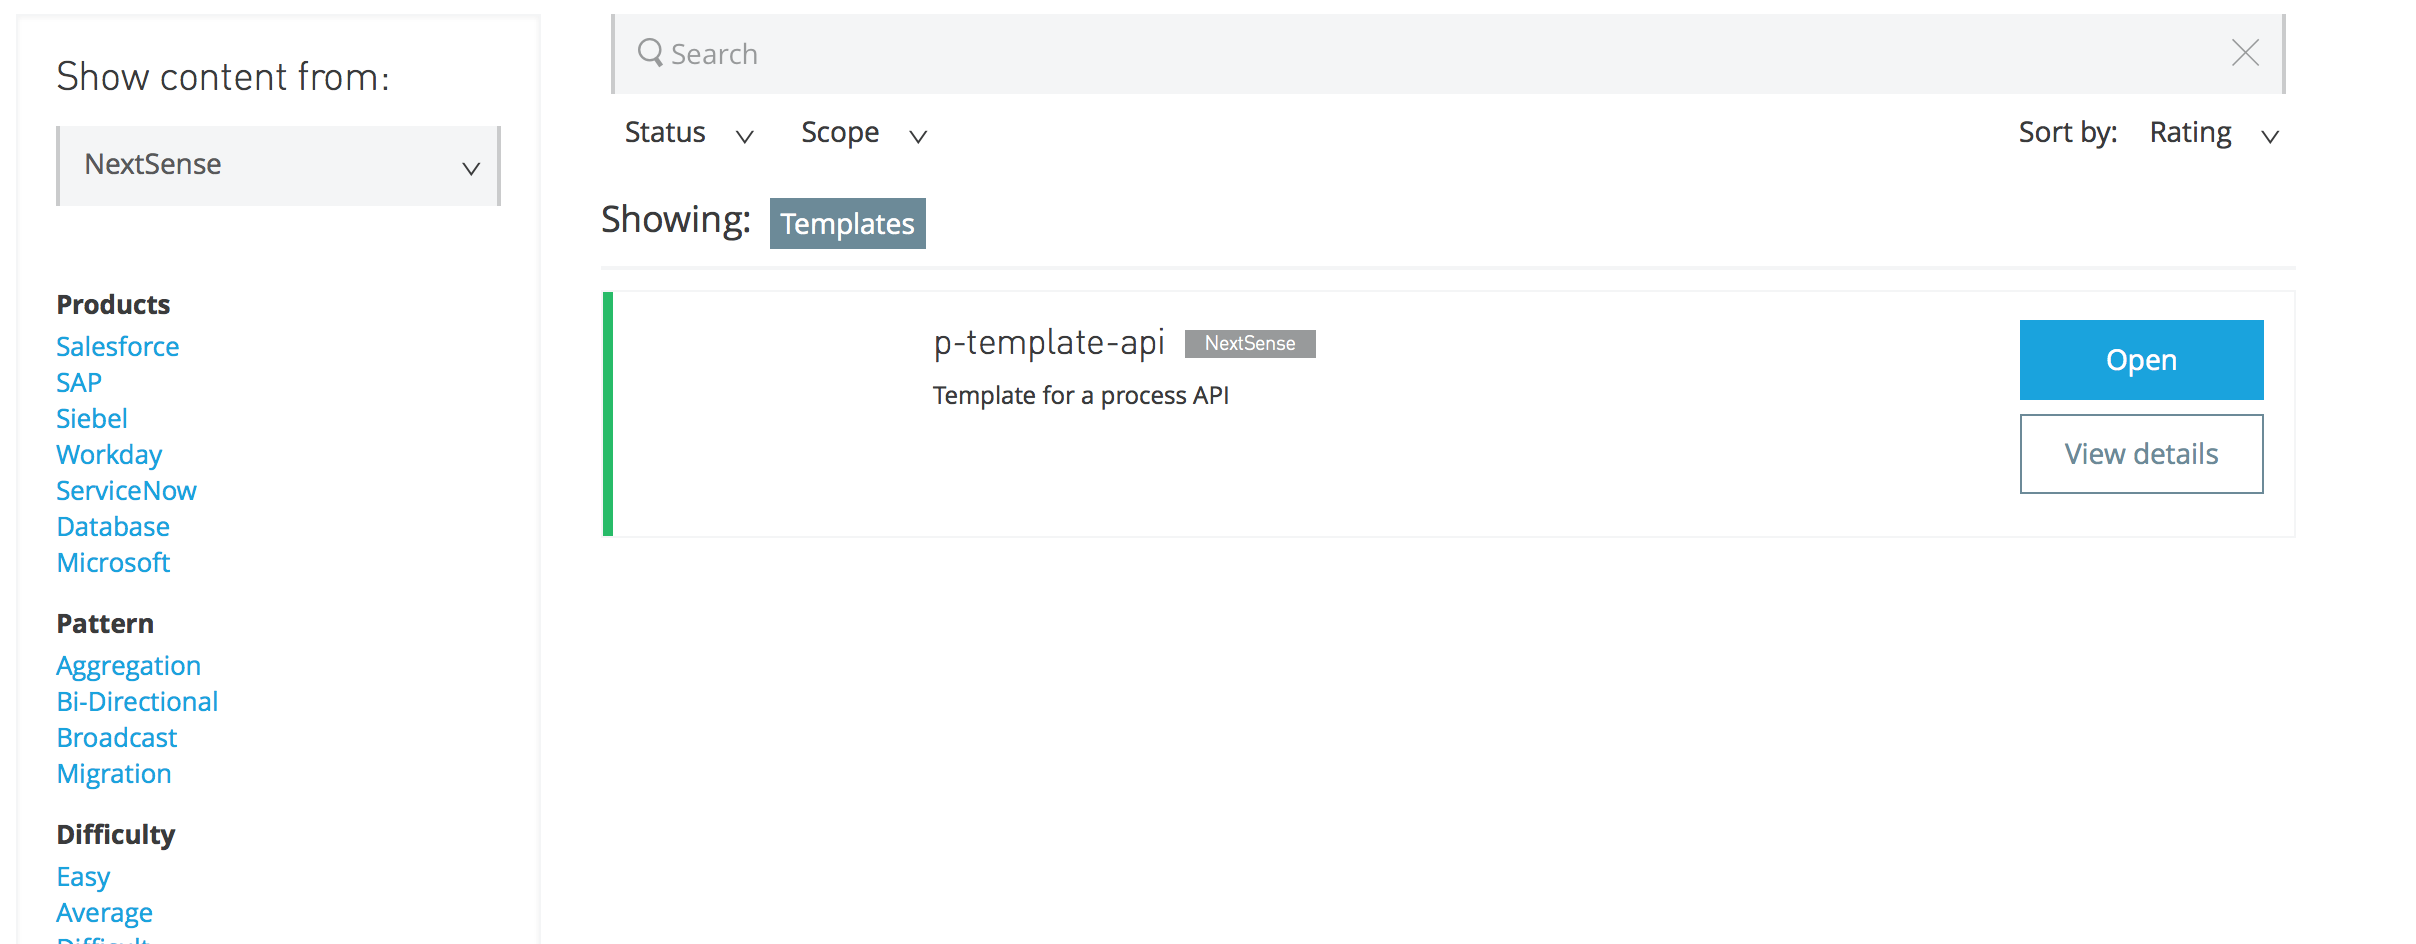2416x944 pixels.
Task: Filter products by Salesforce
Action: tap(118, 347)
